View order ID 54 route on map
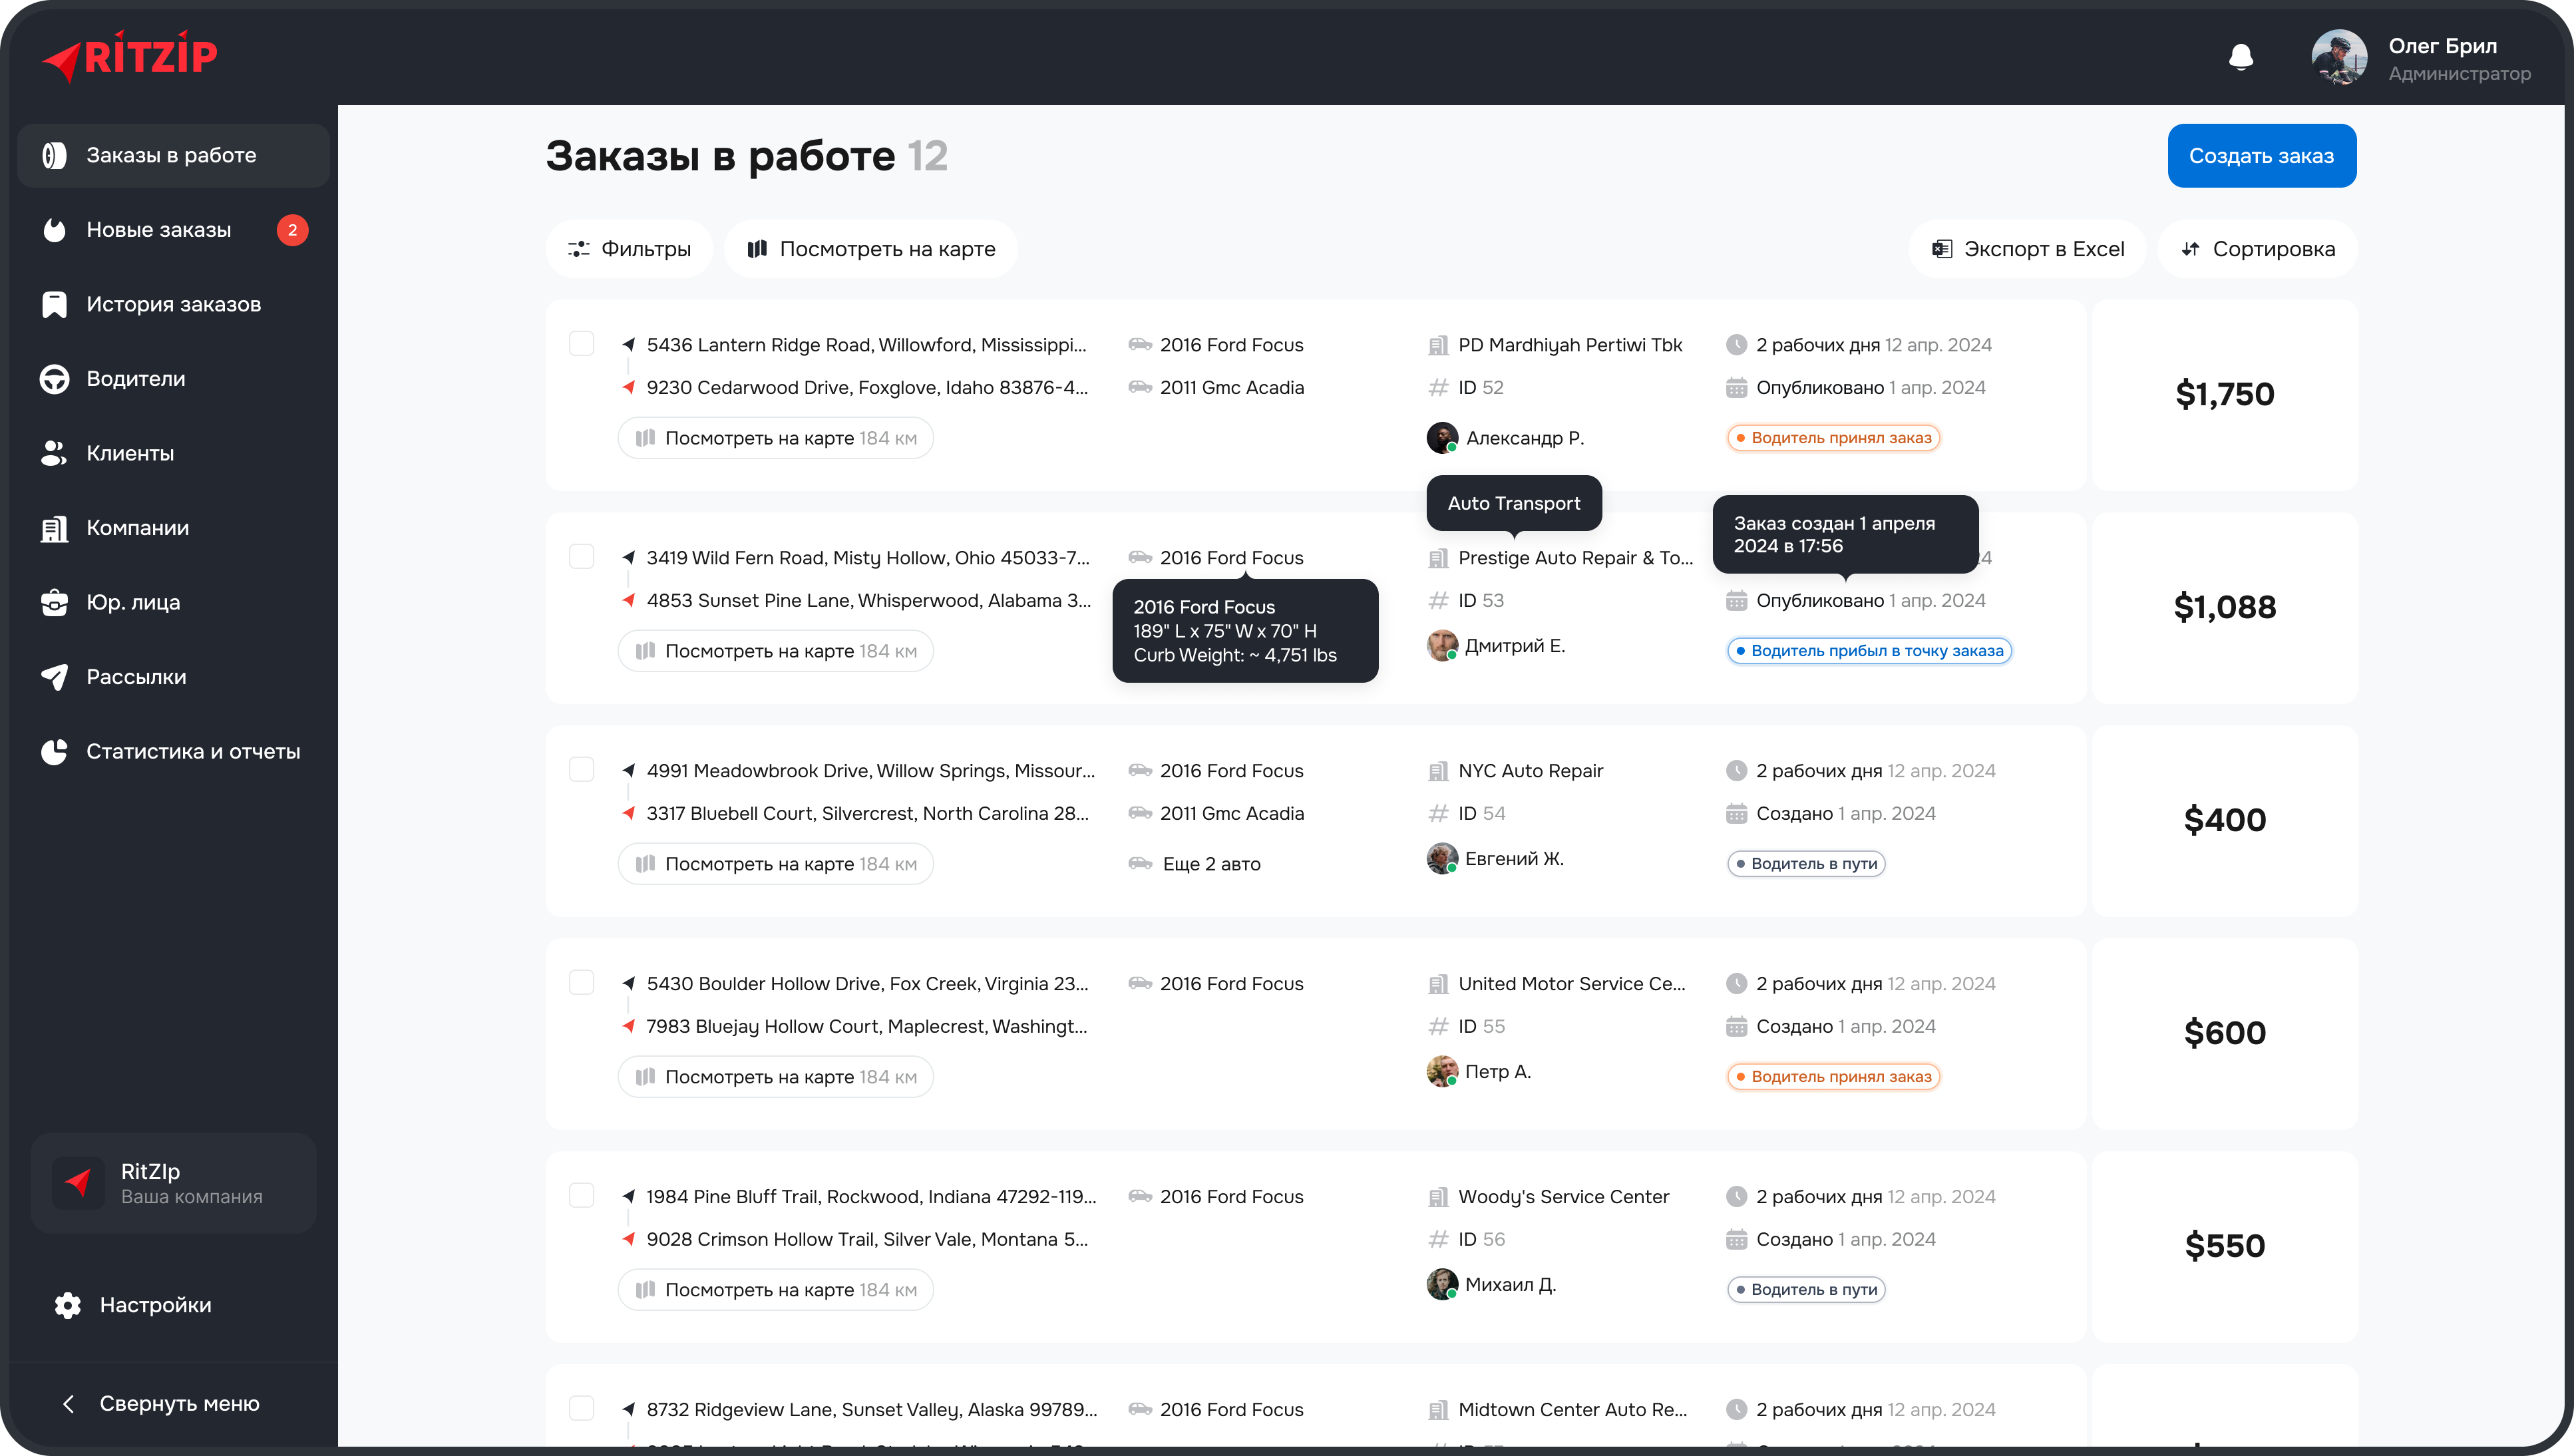Screen dimensions: 2574x1456 click(x=775, y=864)
